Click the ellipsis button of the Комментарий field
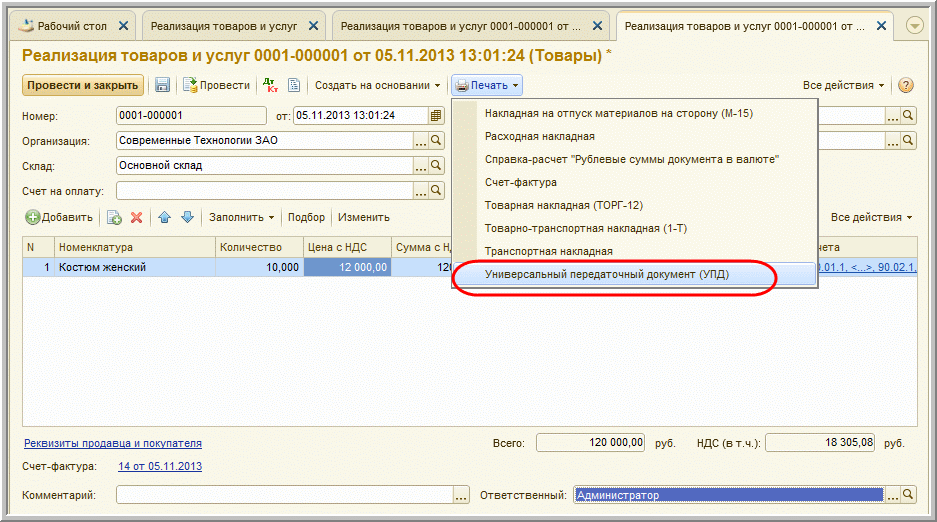Screen dimensions: 937x522 461,495
